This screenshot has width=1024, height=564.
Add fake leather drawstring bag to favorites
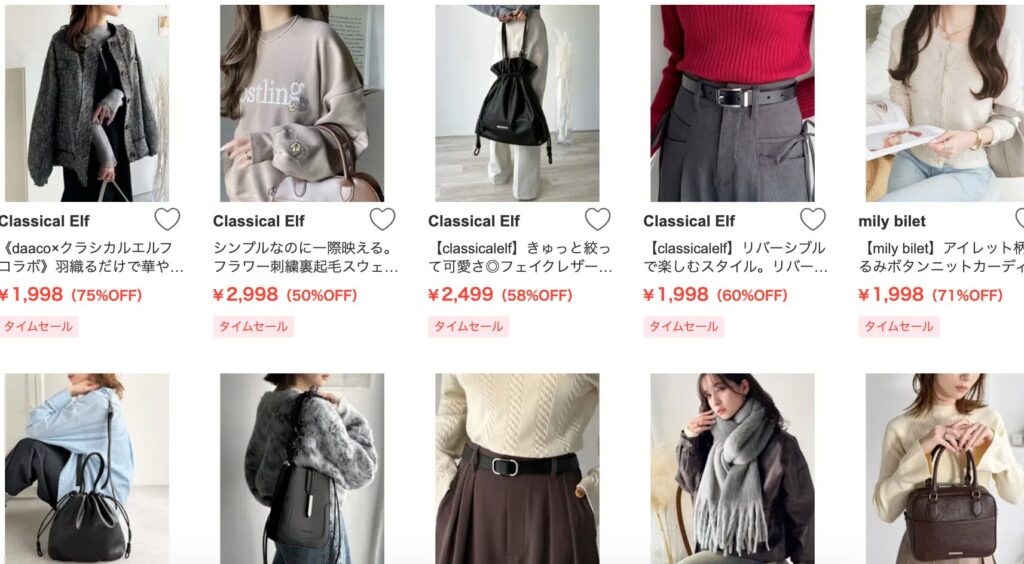[597, 219]
